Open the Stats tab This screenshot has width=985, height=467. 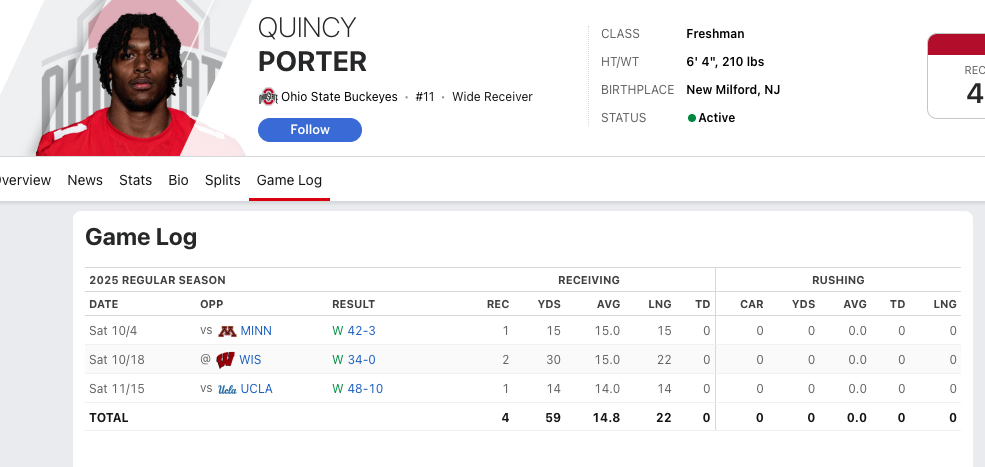tap(135, 180)
